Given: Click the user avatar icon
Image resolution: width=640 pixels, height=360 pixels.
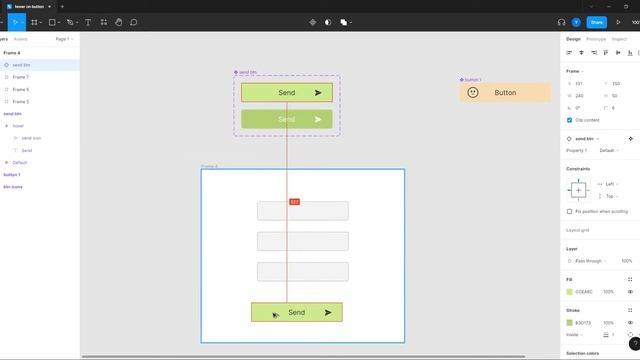Looking at the screenshot, I should (576, 22).
